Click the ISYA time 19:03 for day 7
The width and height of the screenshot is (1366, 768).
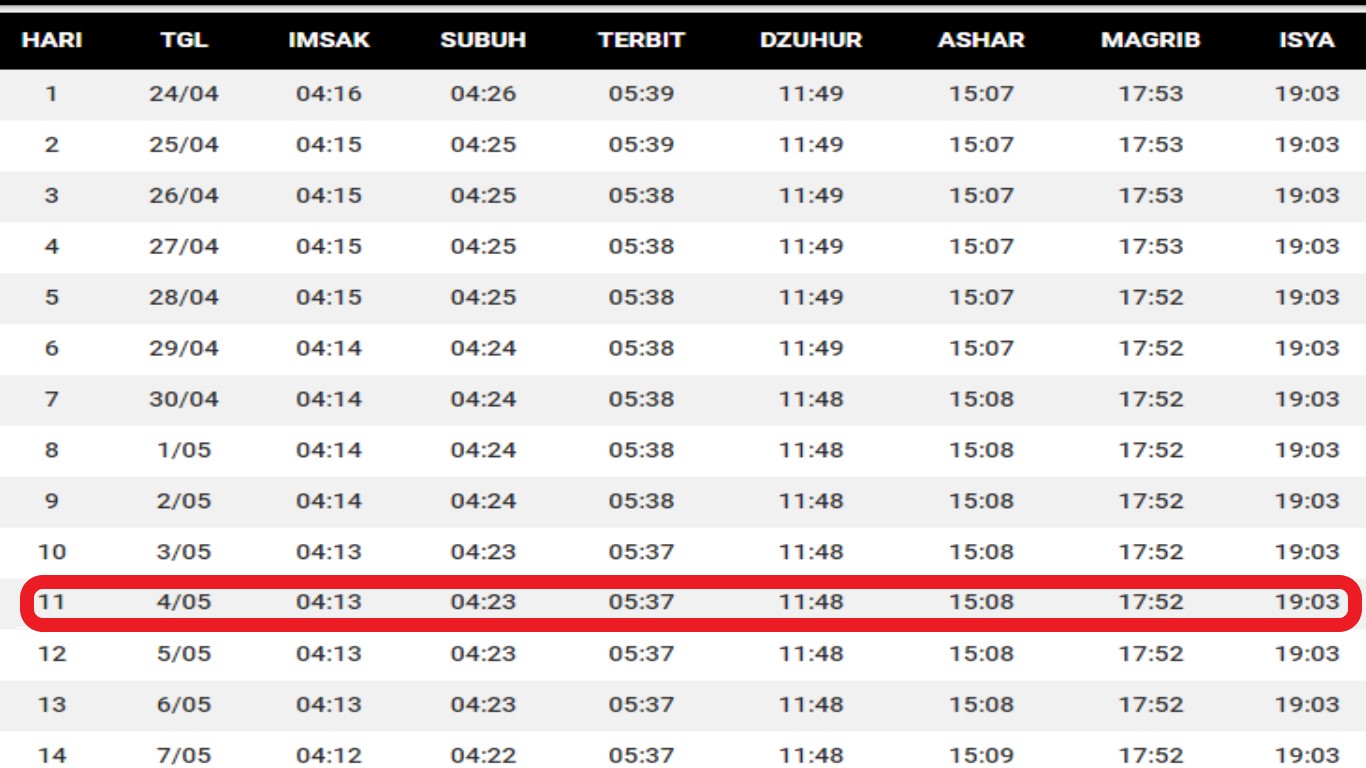(x=1305, y=399)
